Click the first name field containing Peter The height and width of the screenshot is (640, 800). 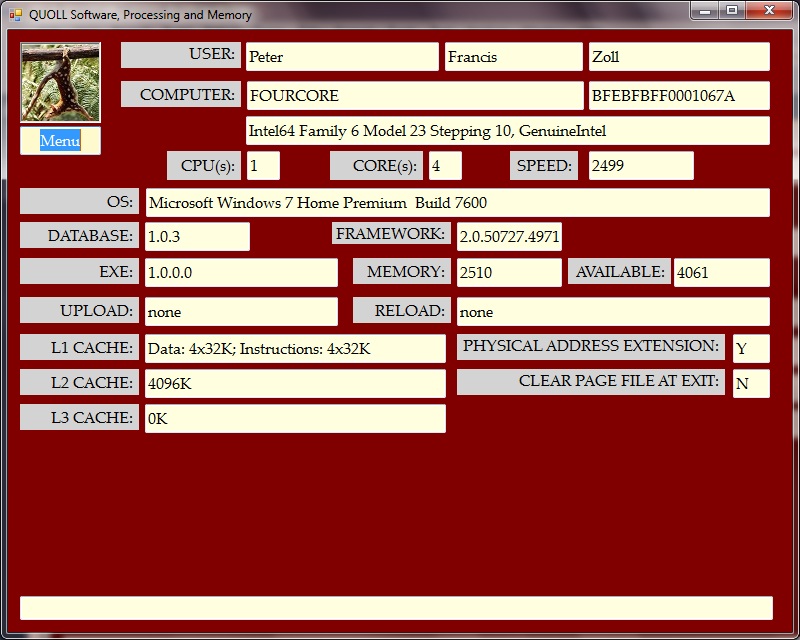[341, 57]
